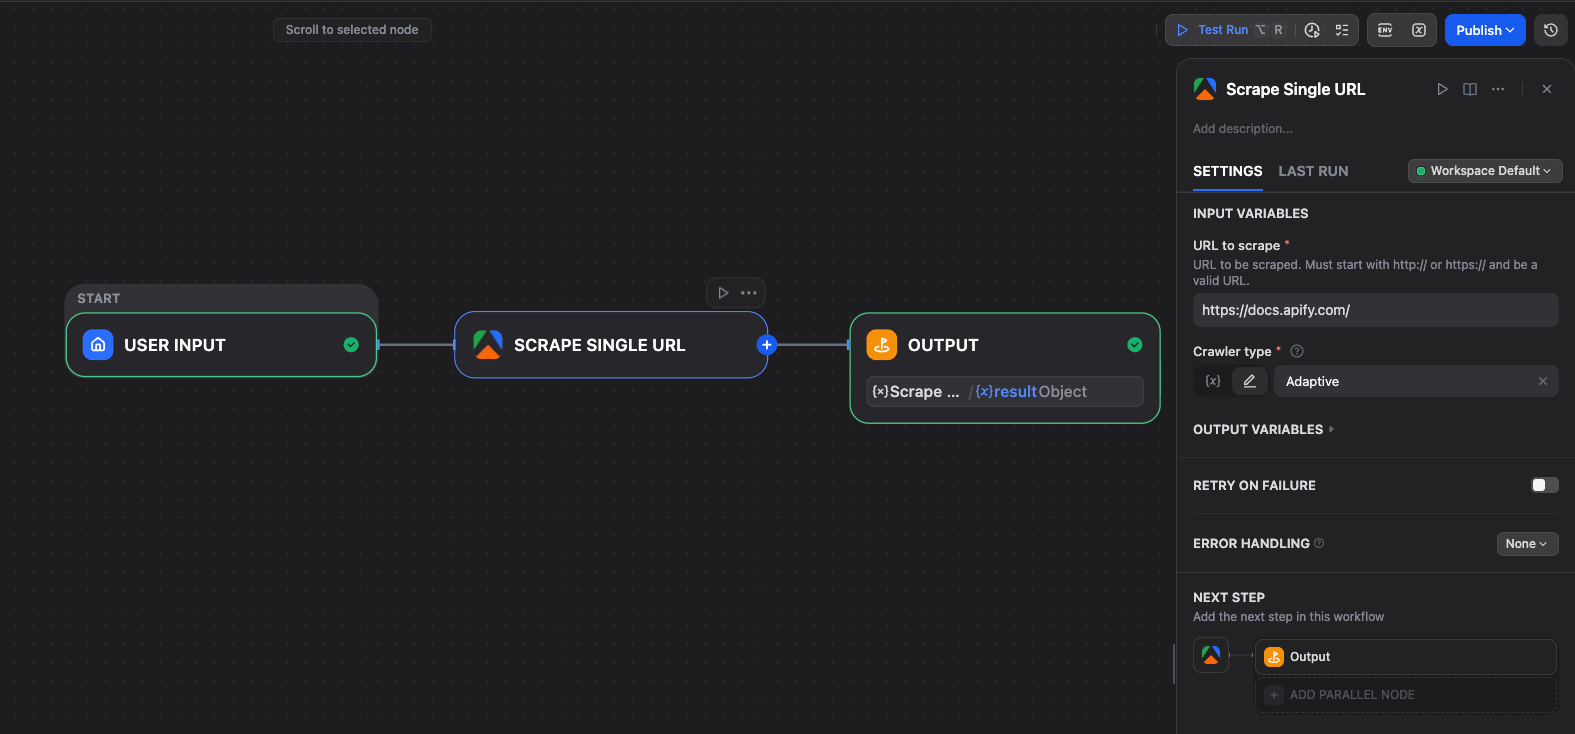
Task: Run this step with the panel play icon
Action: pyautogui.click(x=1442, y=89)
